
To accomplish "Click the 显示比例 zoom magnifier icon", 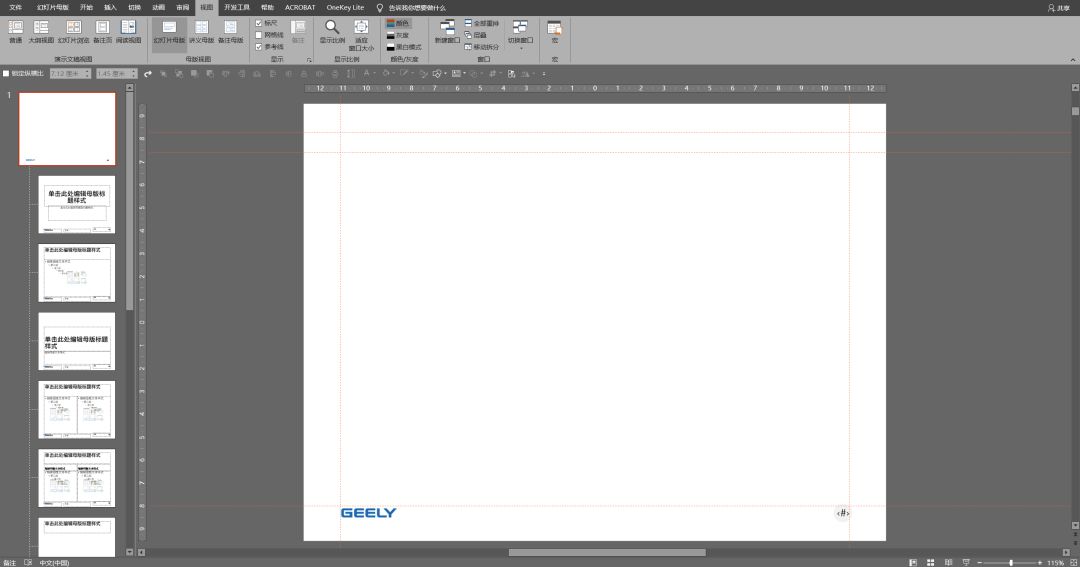I will (x=332, y=29).
